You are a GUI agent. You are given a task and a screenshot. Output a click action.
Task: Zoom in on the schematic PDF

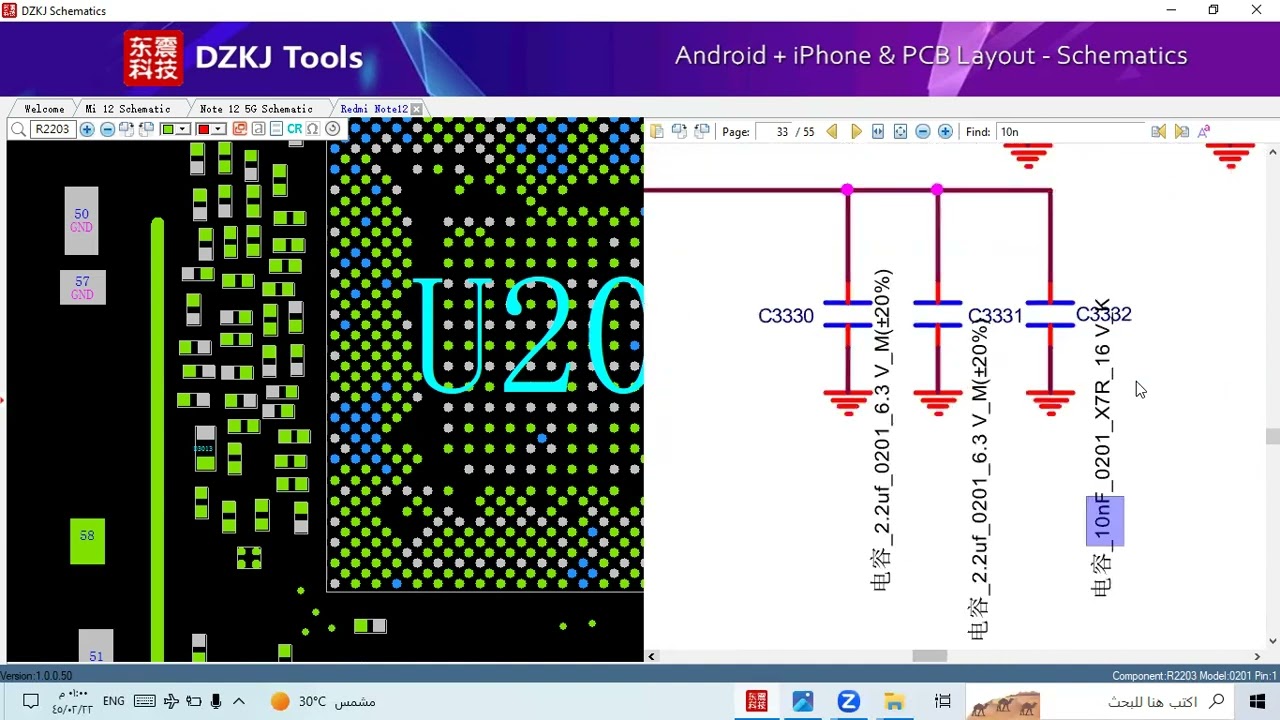945,131
